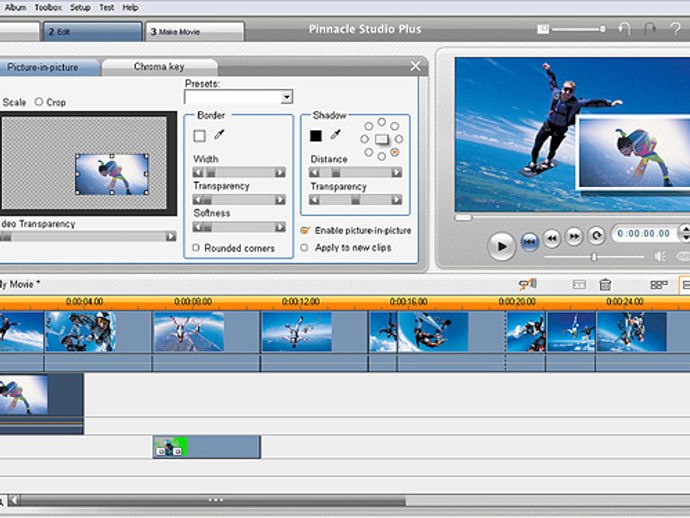Play the movie preview
This screenshot has height=518, width=690.
(501, 246)
